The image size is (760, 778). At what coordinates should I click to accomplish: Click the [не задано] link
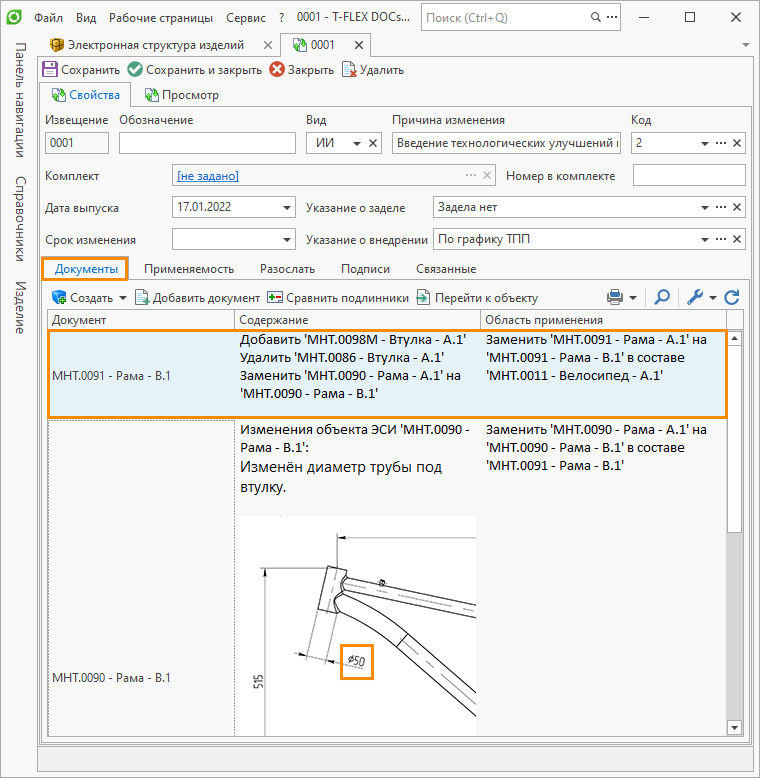pyautogui.click(x=208, y=176)
